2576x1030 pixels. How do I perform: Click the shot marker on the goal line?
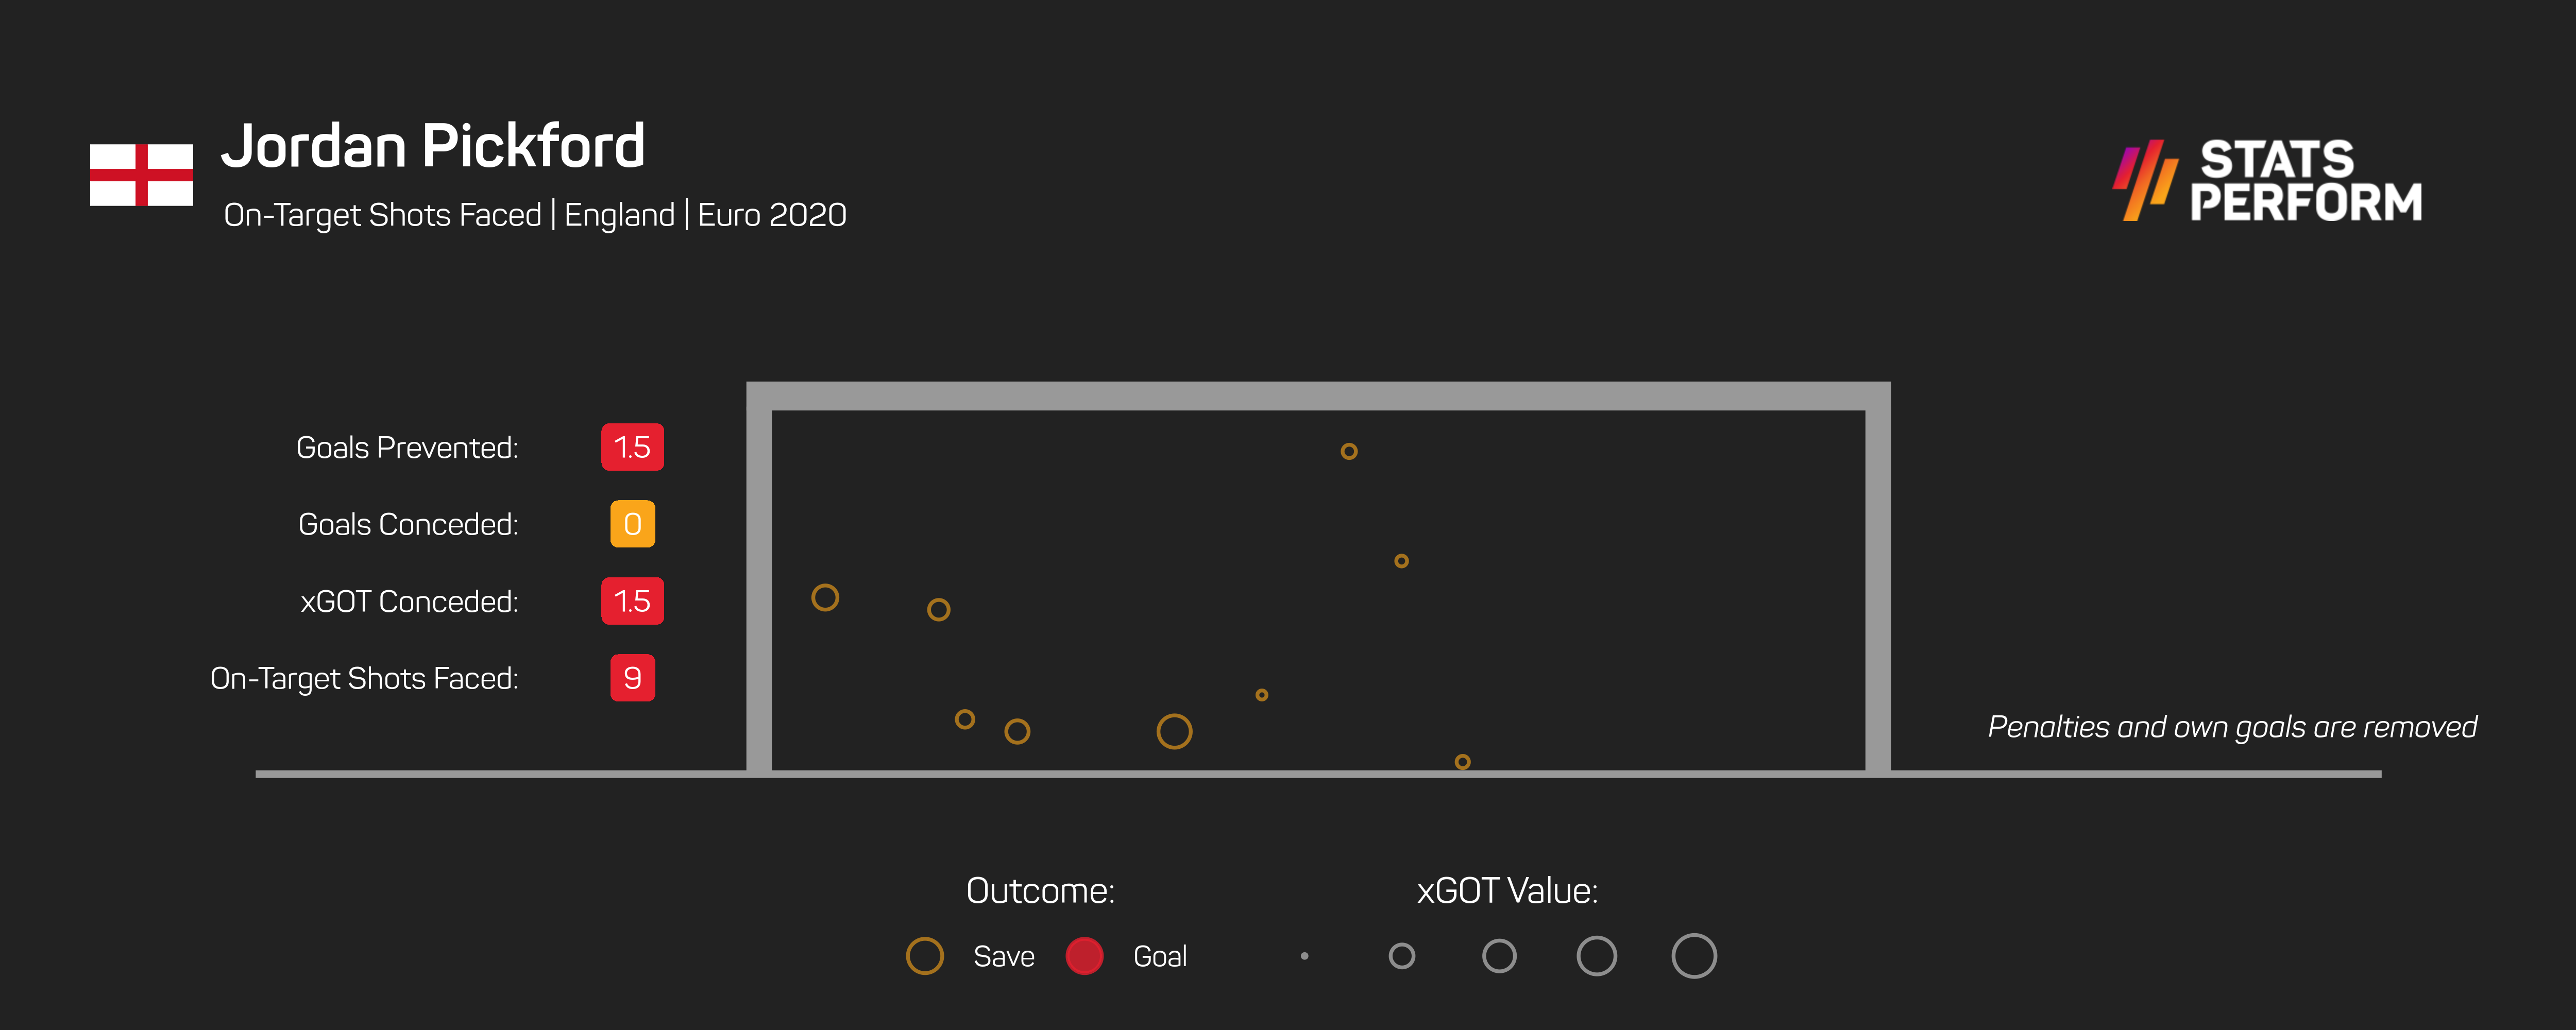(1462, 762)
